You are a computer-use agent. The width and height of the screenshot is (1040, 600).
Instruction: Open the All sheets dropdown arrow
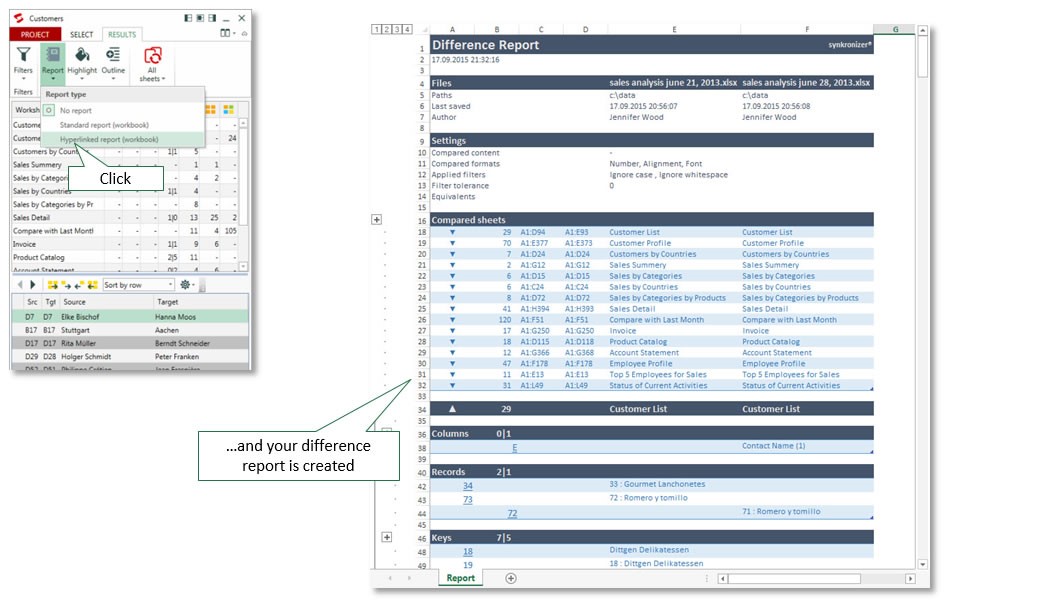coord(163,79)
